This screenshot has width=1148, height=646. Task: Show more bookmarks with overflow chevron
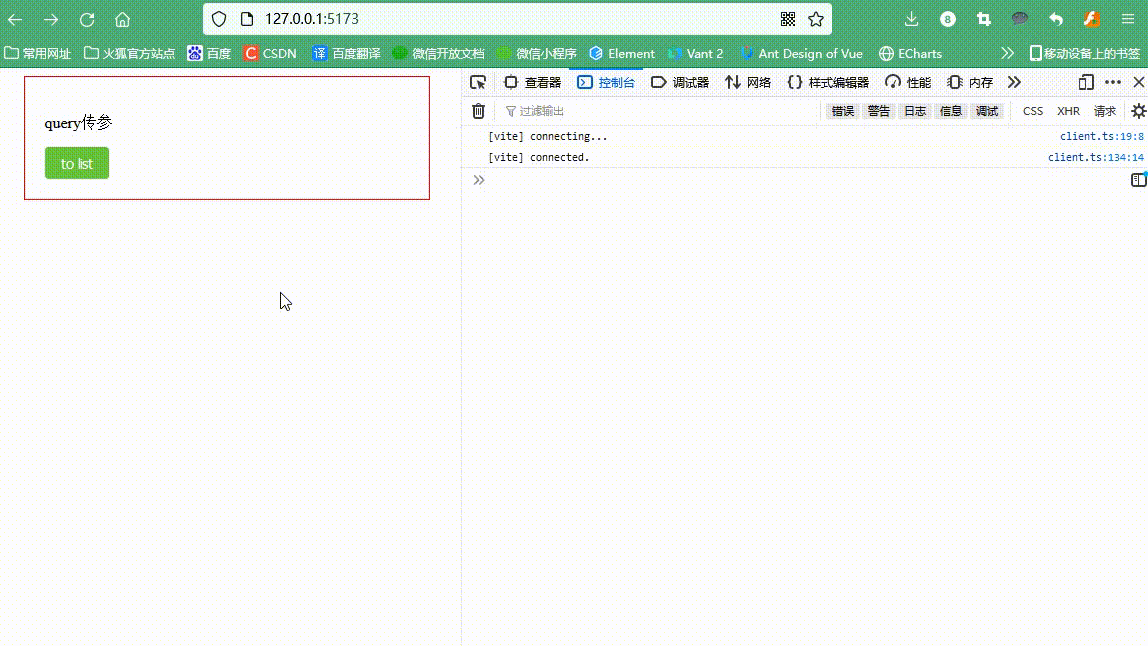coord(1007,53)
